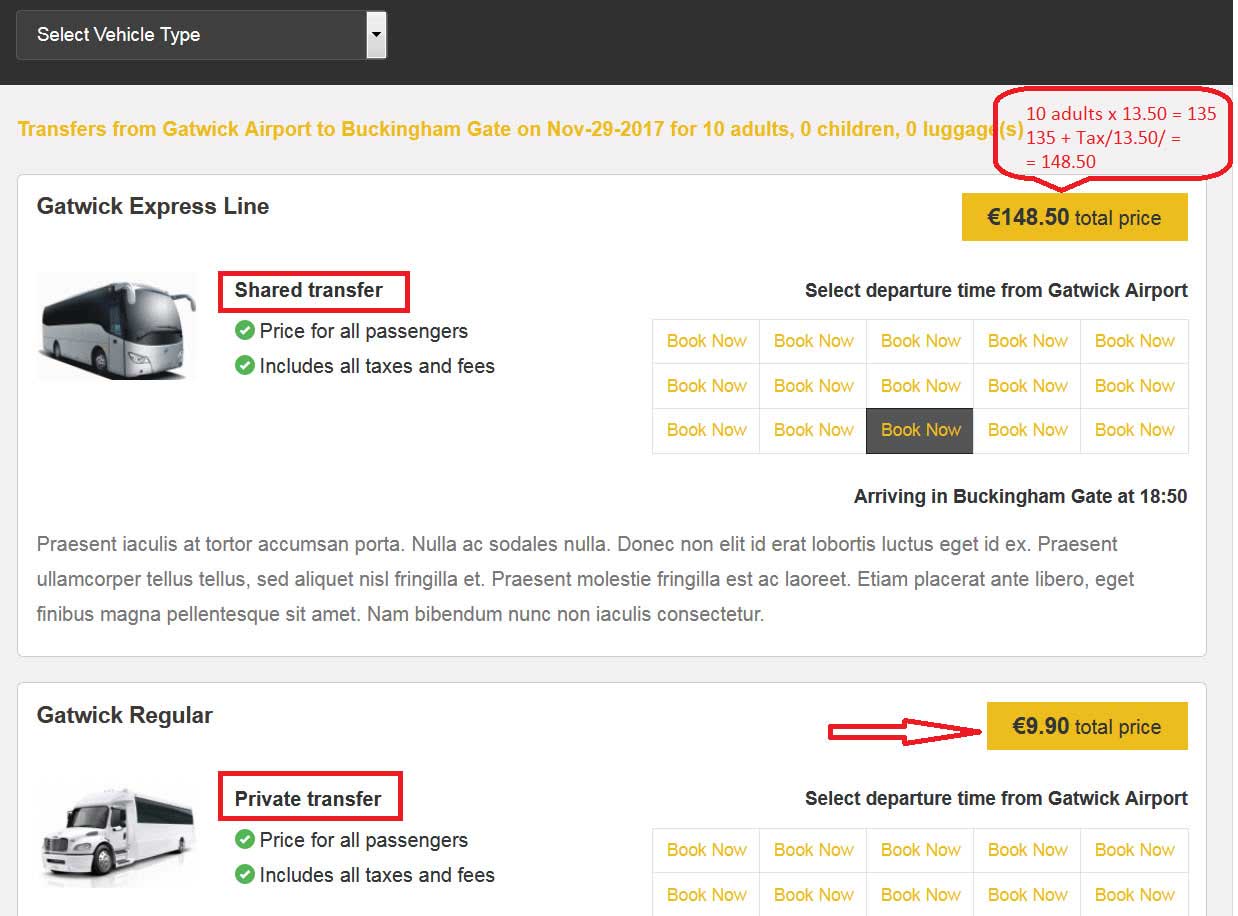
Task: Click the Gatwick Regular heading
Action: 125,715
